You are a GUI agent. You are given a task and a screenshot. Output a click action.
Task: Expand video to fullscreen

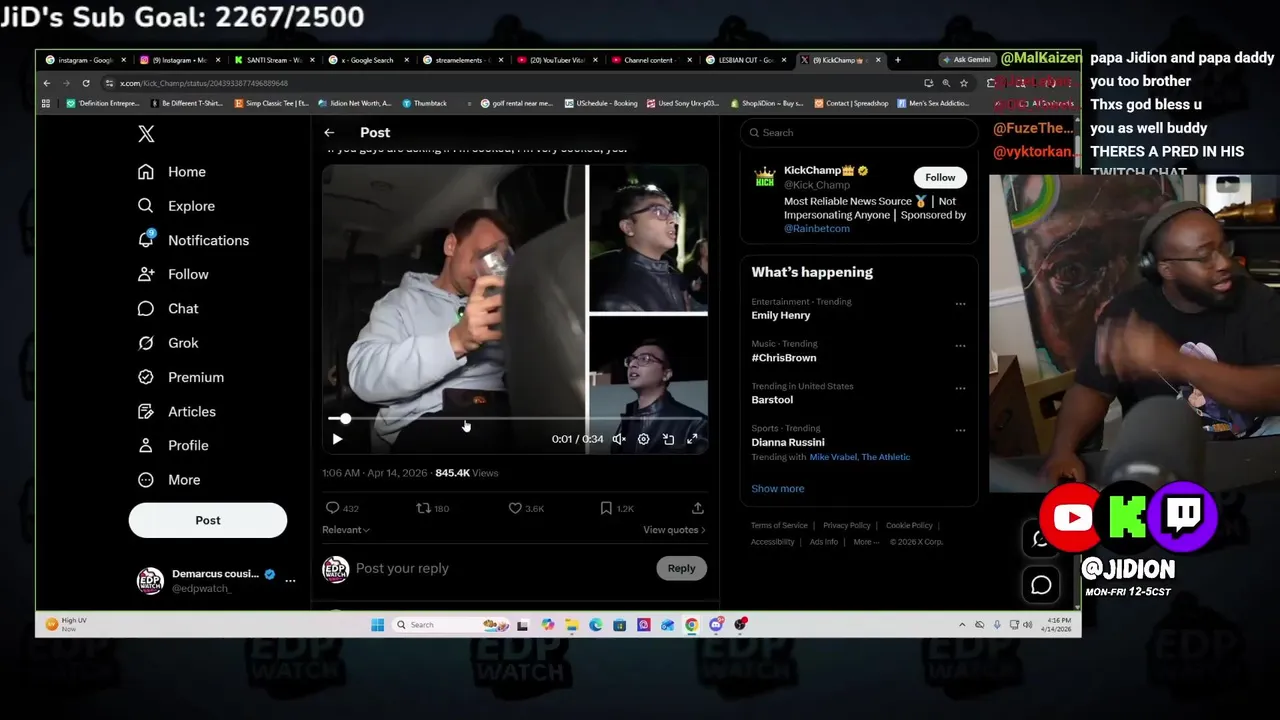pos(692,439)
